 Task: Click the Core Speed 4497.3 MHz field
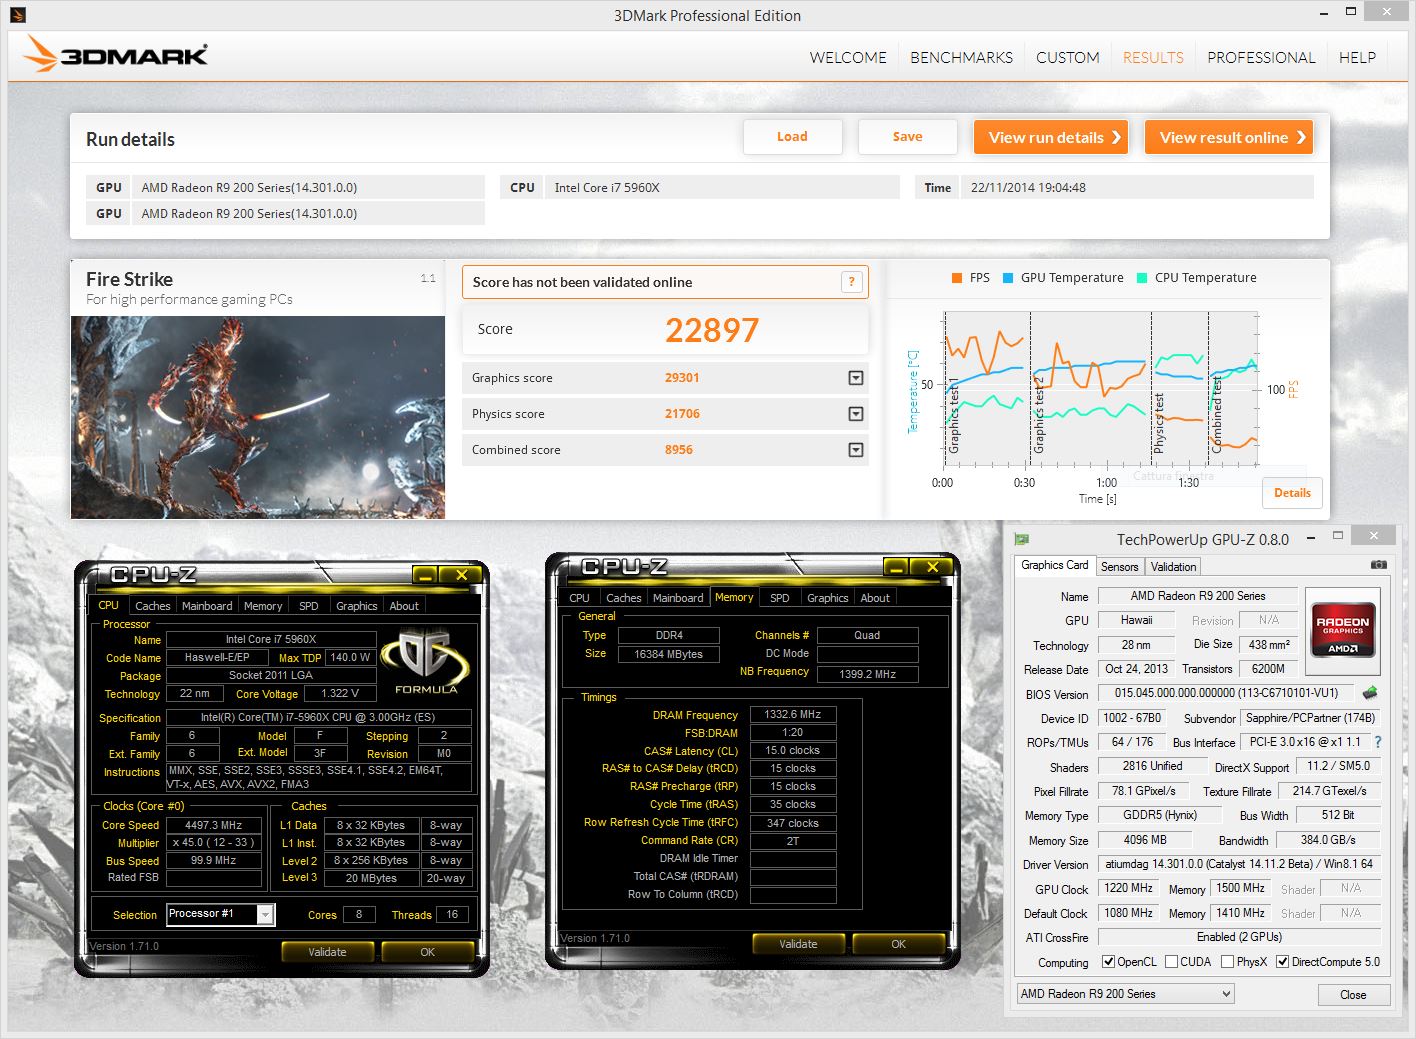(x=213, y=826)
